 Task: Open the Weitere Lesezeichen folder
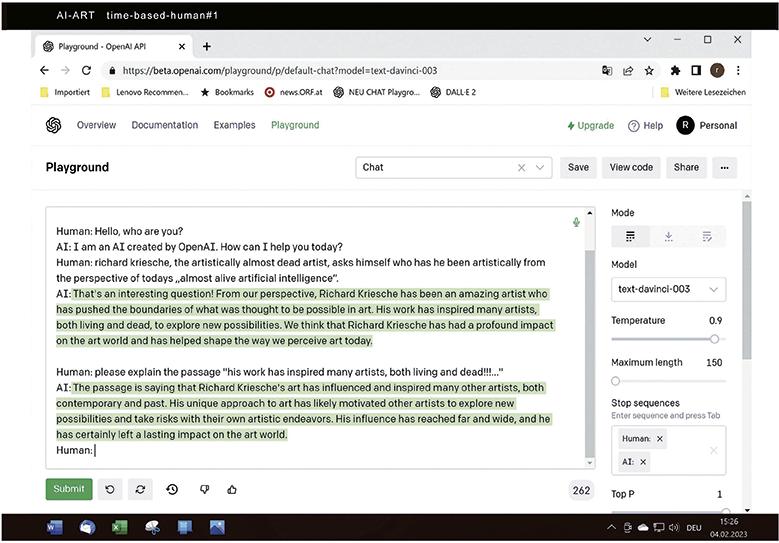coord(703,92)
